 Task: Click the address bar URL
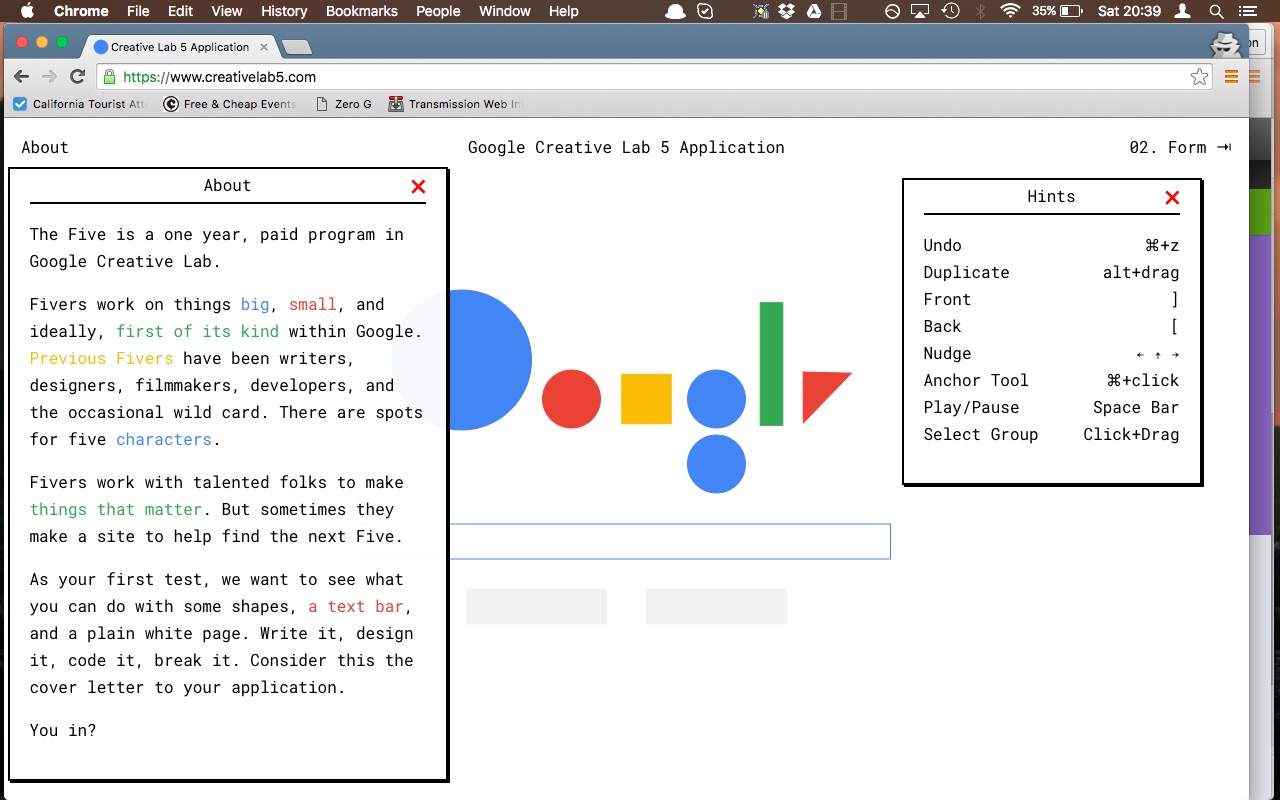[219, 77]
